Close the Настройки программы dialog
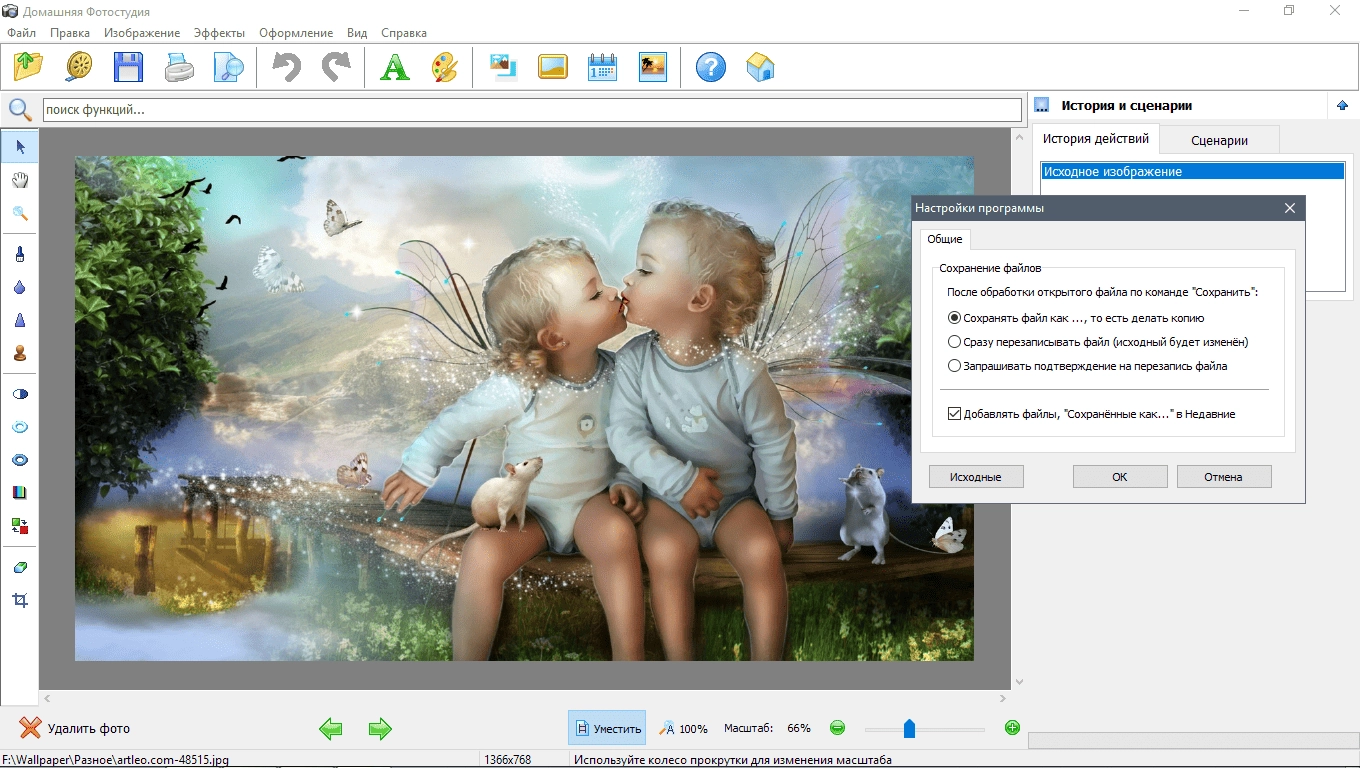The width and height of the screenshot is (1360, 768). tap(1290, 208)
